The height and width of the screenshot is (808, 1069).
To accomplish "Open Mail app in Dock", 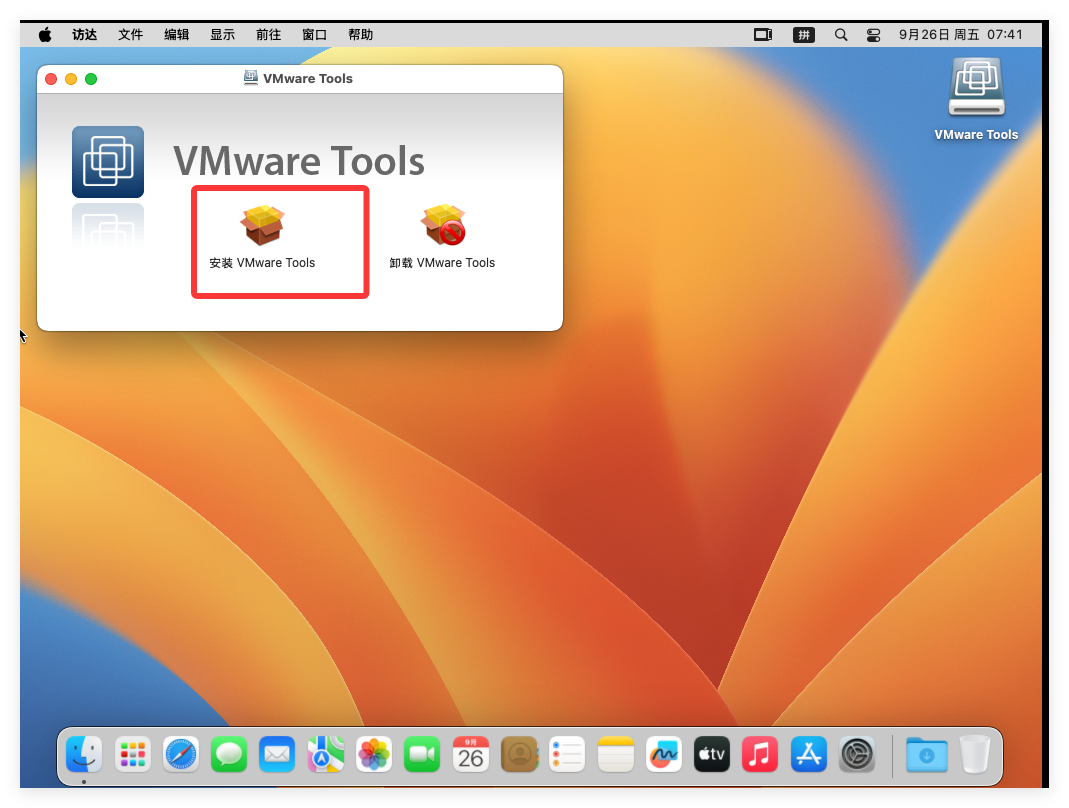I will 277,754.
